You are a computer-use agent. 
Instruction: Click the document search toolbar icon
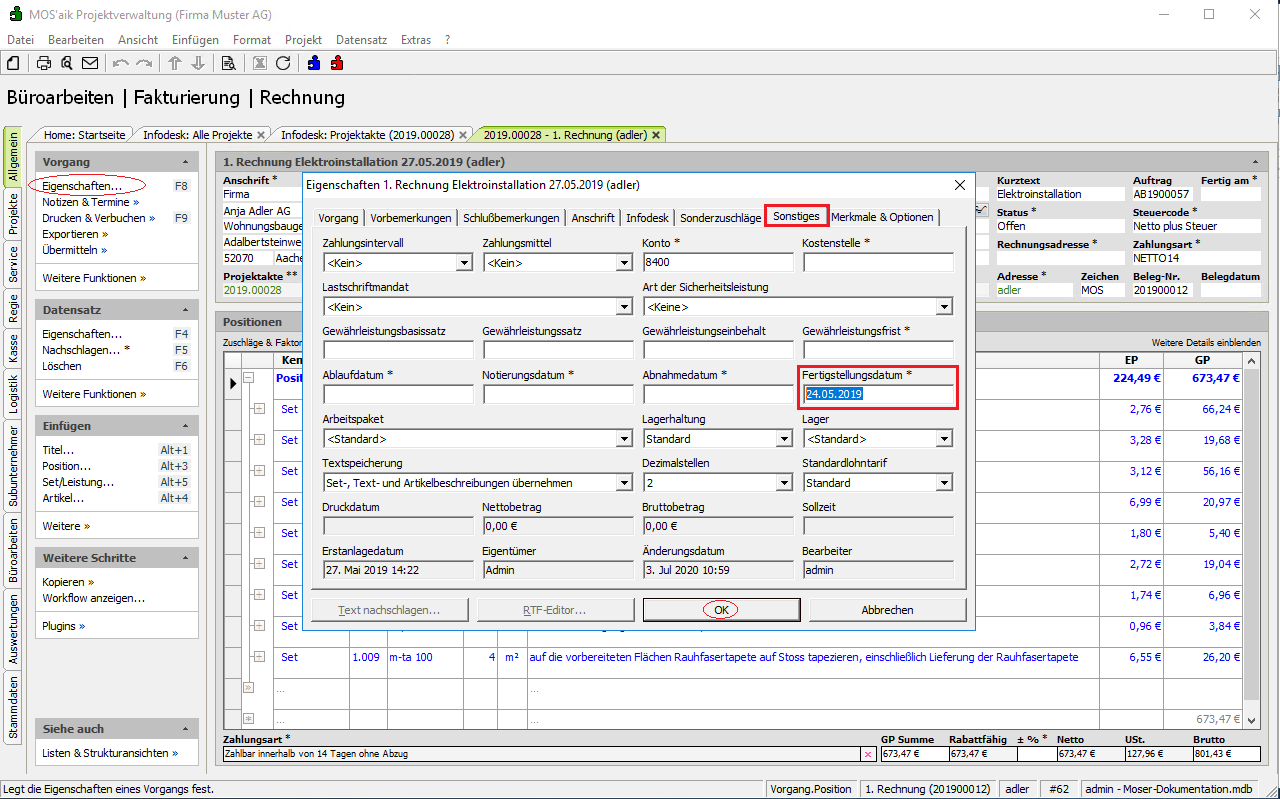(x=228, y=63)
